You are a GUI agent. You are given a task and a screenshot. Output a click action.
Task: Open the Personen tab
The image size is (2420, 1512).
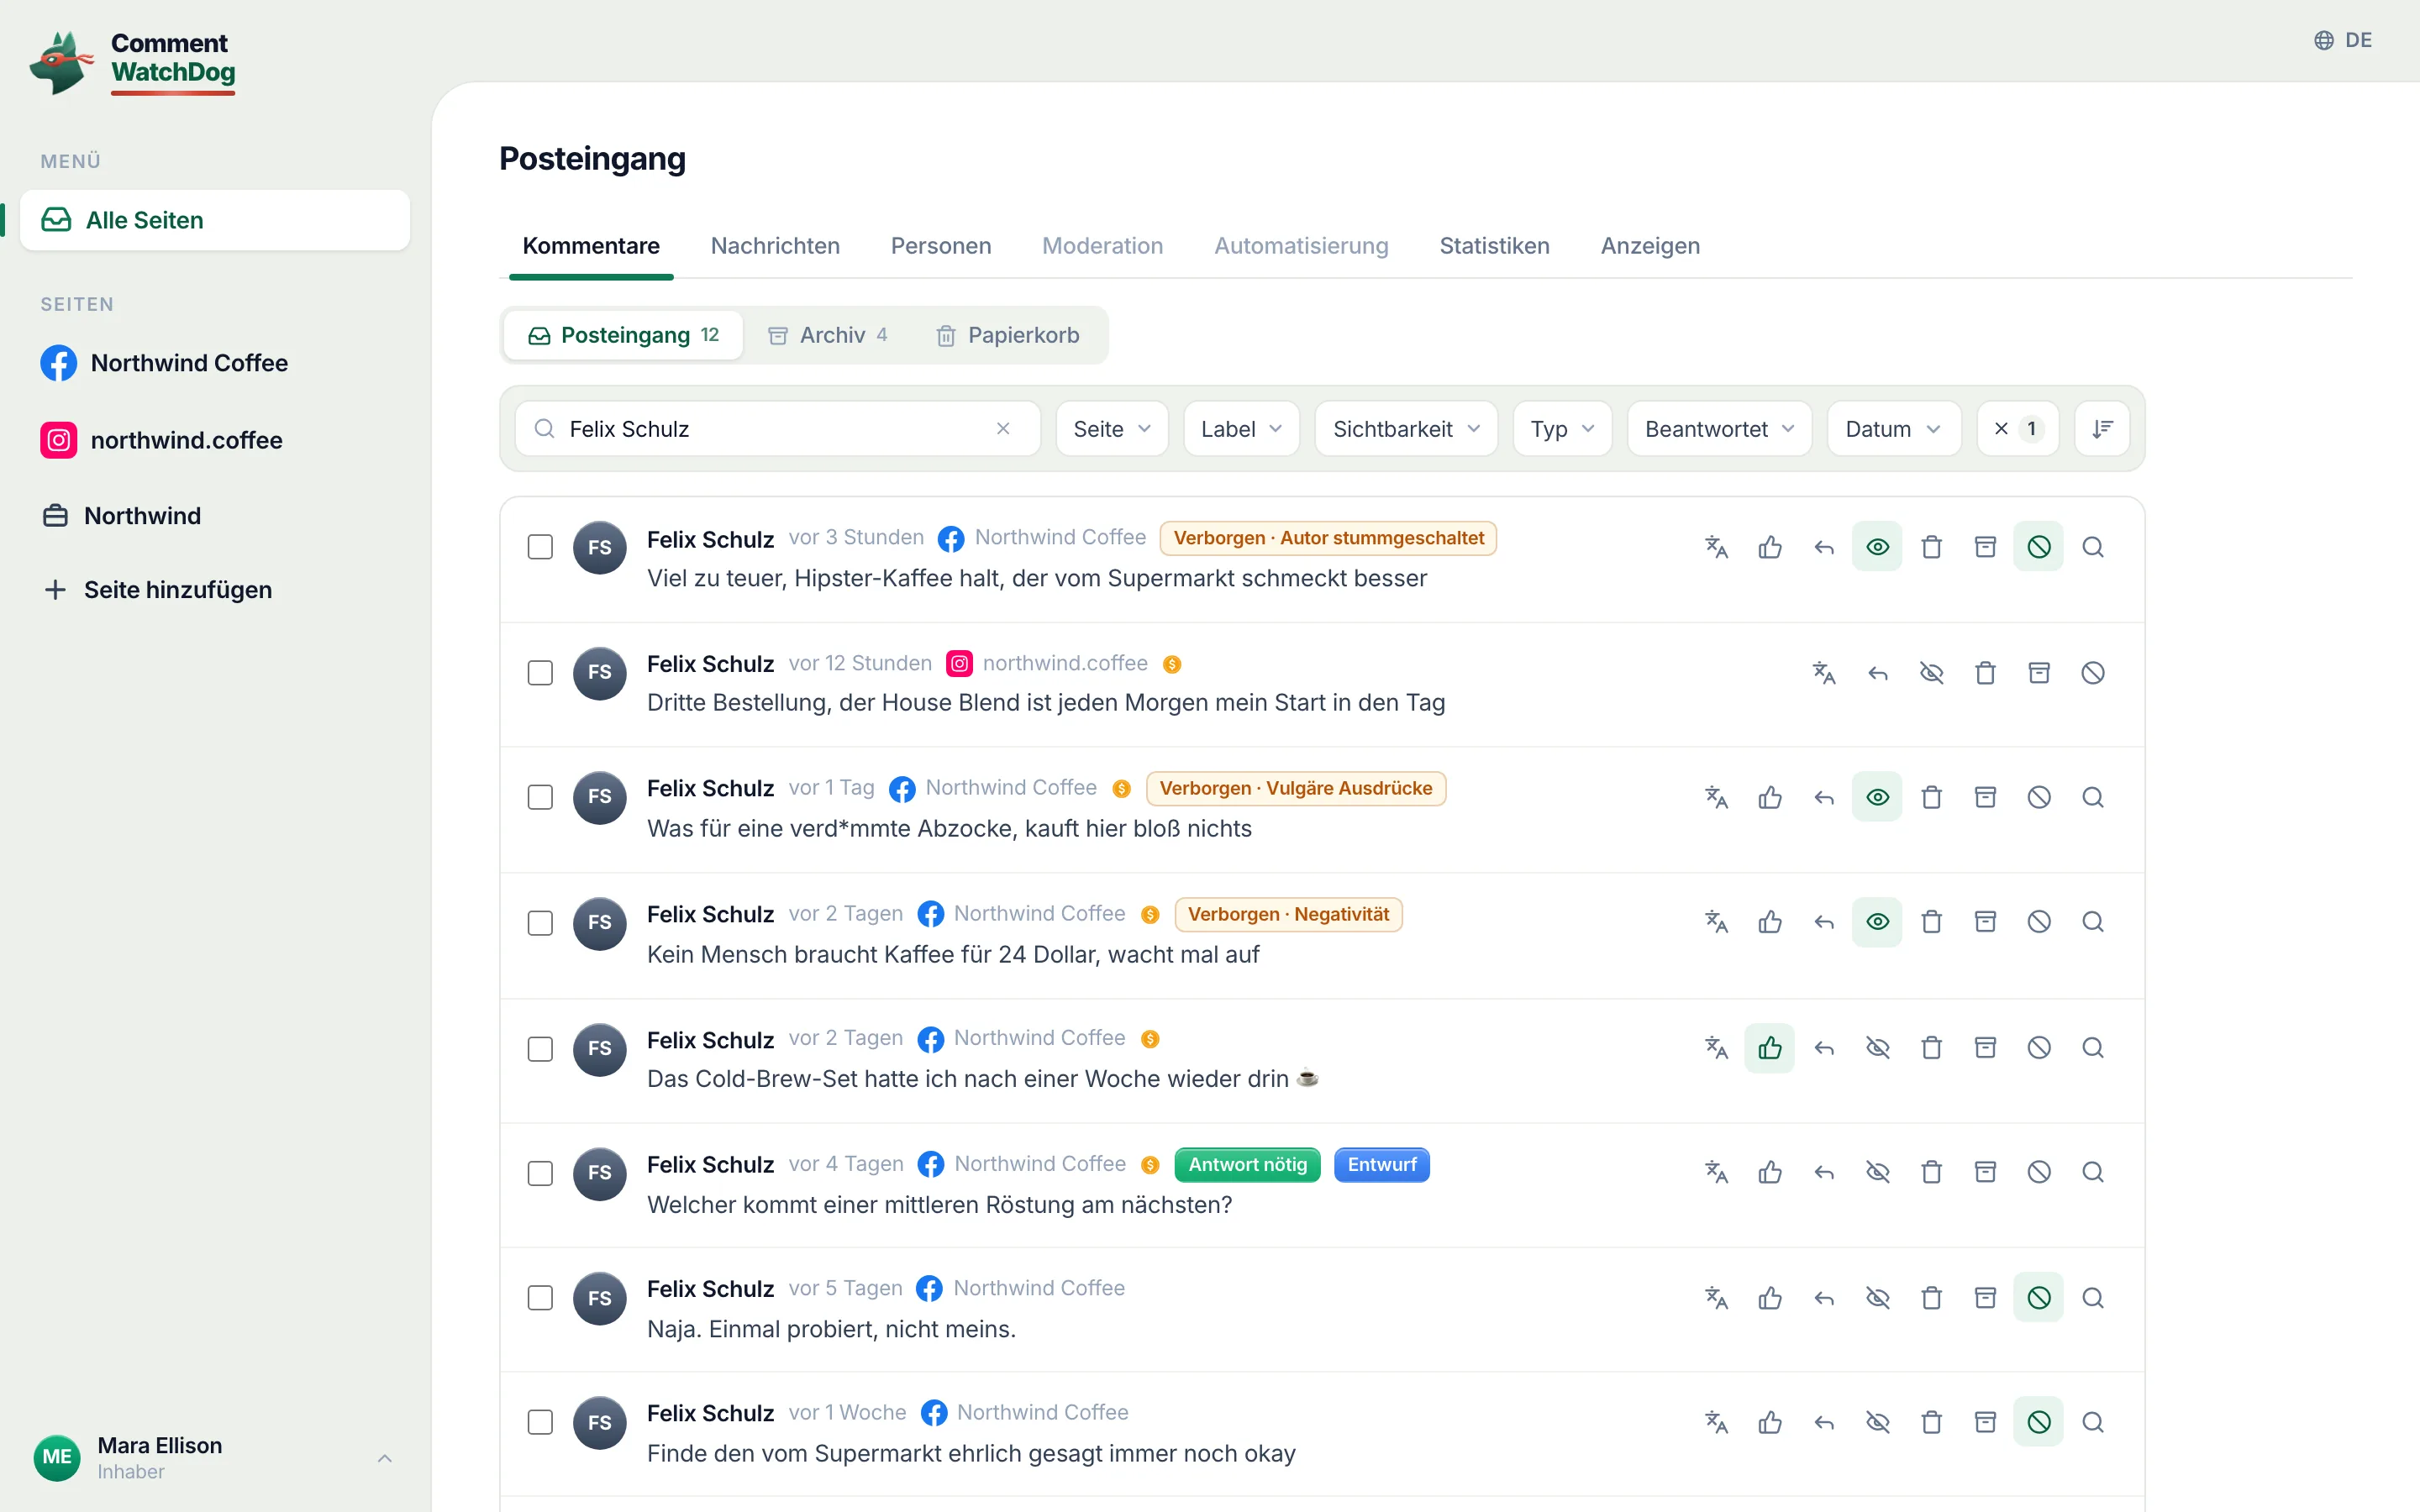(941, 245)
